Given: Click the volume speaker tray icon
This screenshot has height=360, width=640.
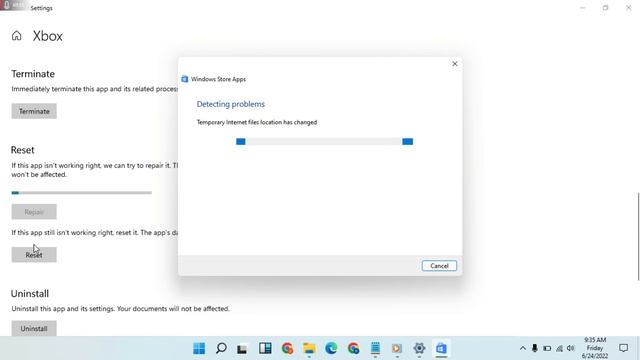Looking at the screenshot, I should tap(571, 348).
